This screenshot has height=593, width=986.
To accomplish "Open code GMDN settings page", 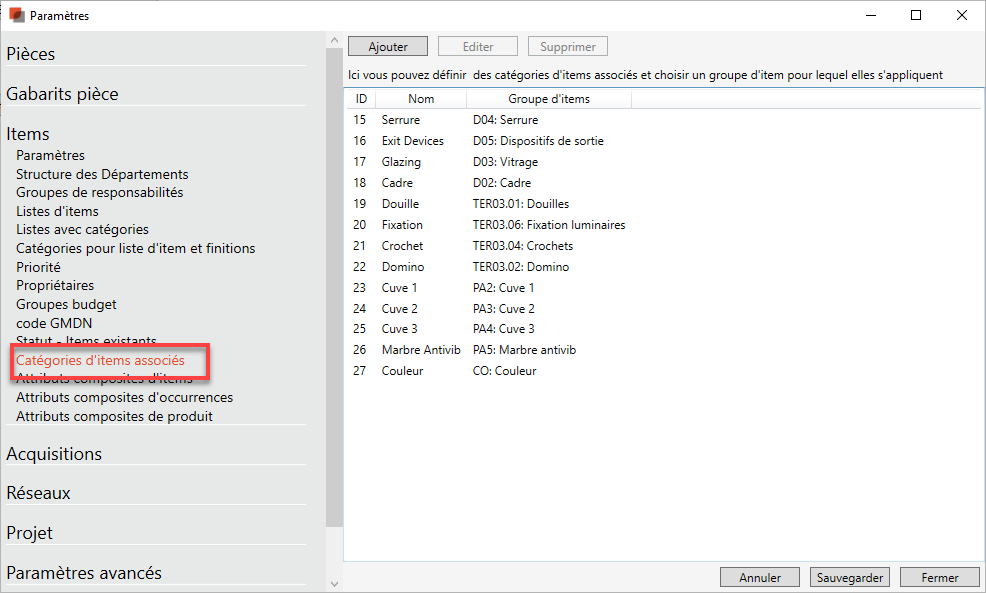I will pyautogui.click(x=52, y=323).
